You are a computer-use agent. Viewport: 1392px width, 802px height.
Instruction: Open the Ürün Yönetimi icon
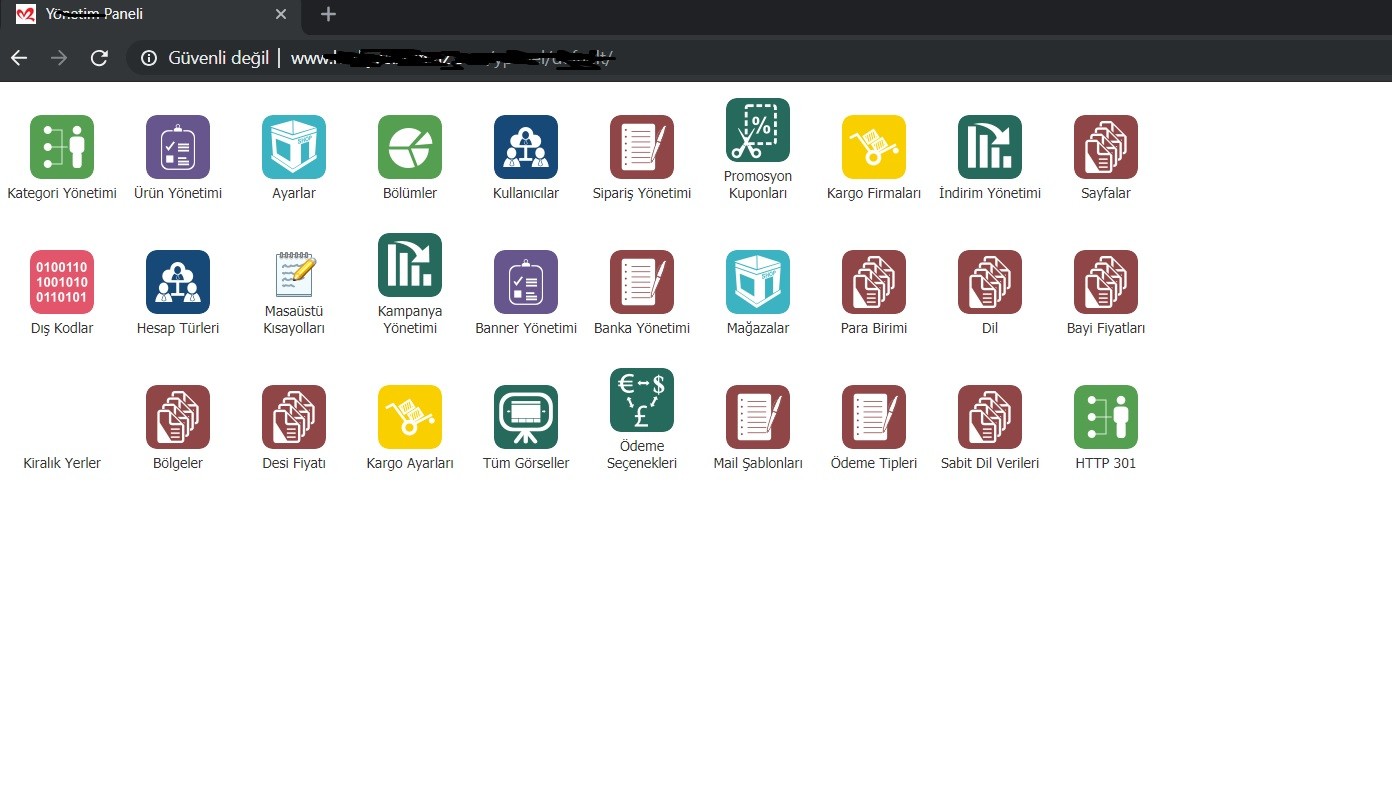tap(178, 147)
